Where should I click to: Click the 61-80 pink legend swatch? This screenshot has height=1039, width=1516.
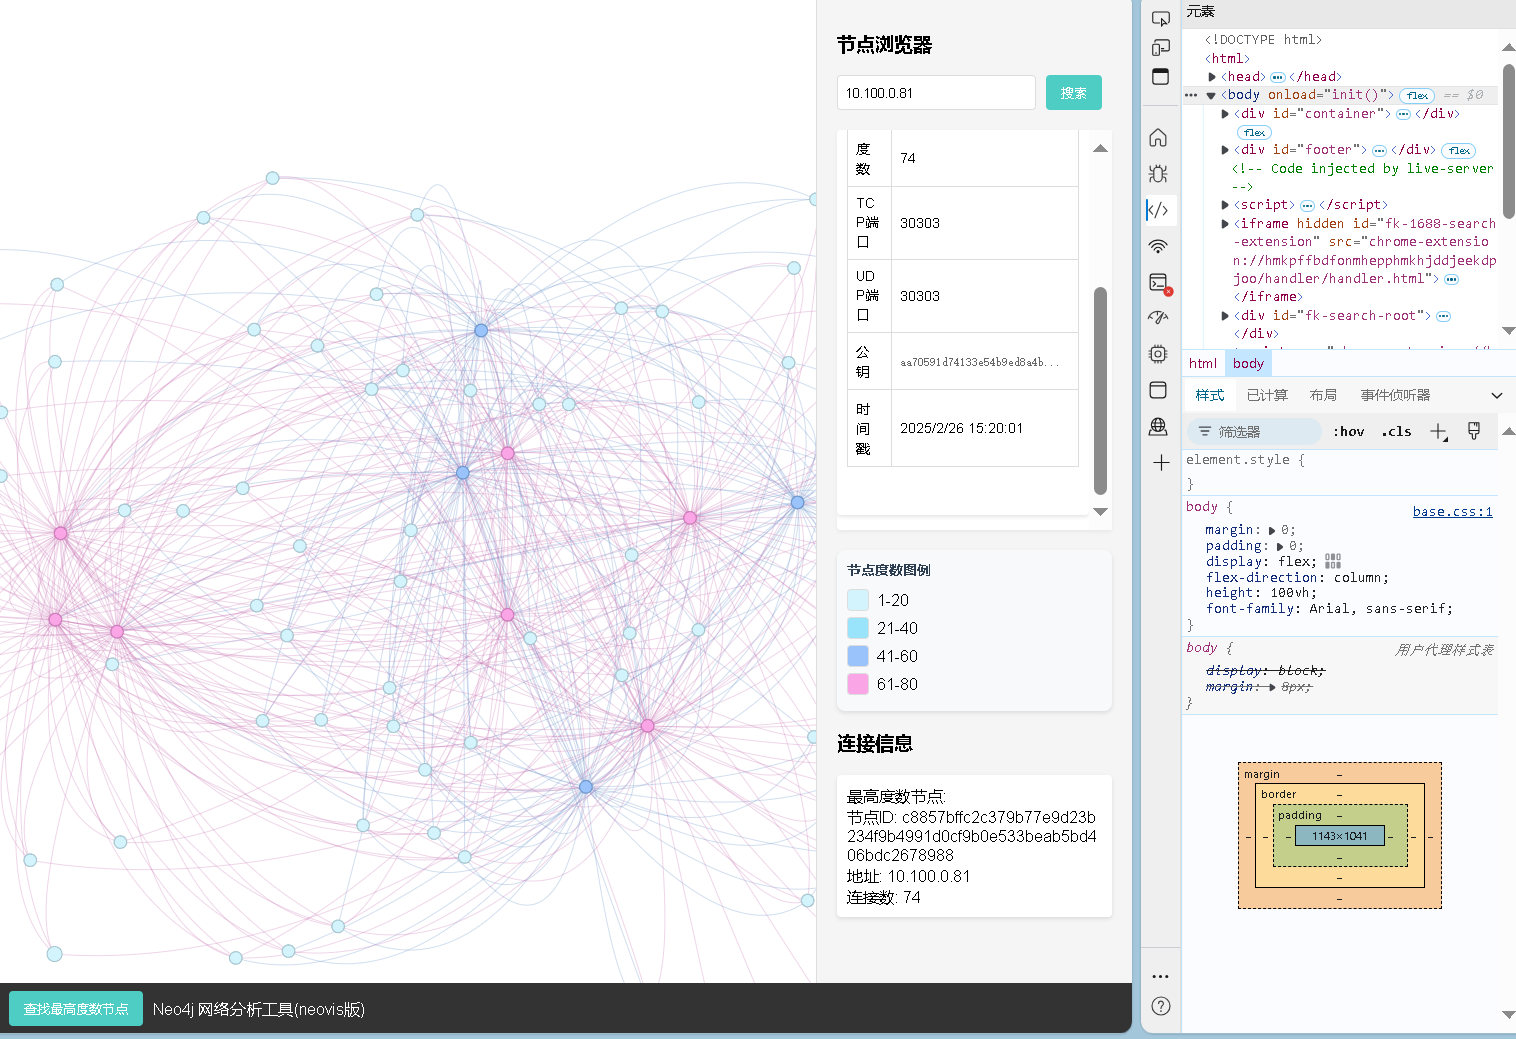pyautogui.click(x=858, y=684)
